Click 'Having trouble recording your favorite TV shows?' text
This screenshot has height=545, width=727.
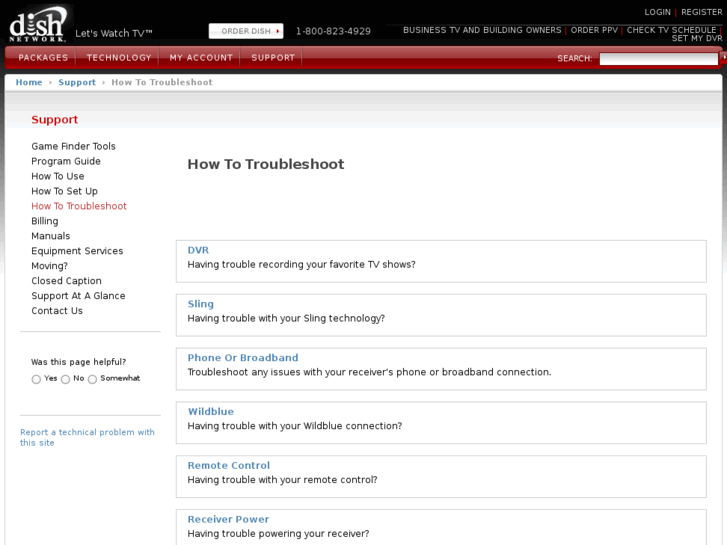pyautogui.click(x=301, y=264)
